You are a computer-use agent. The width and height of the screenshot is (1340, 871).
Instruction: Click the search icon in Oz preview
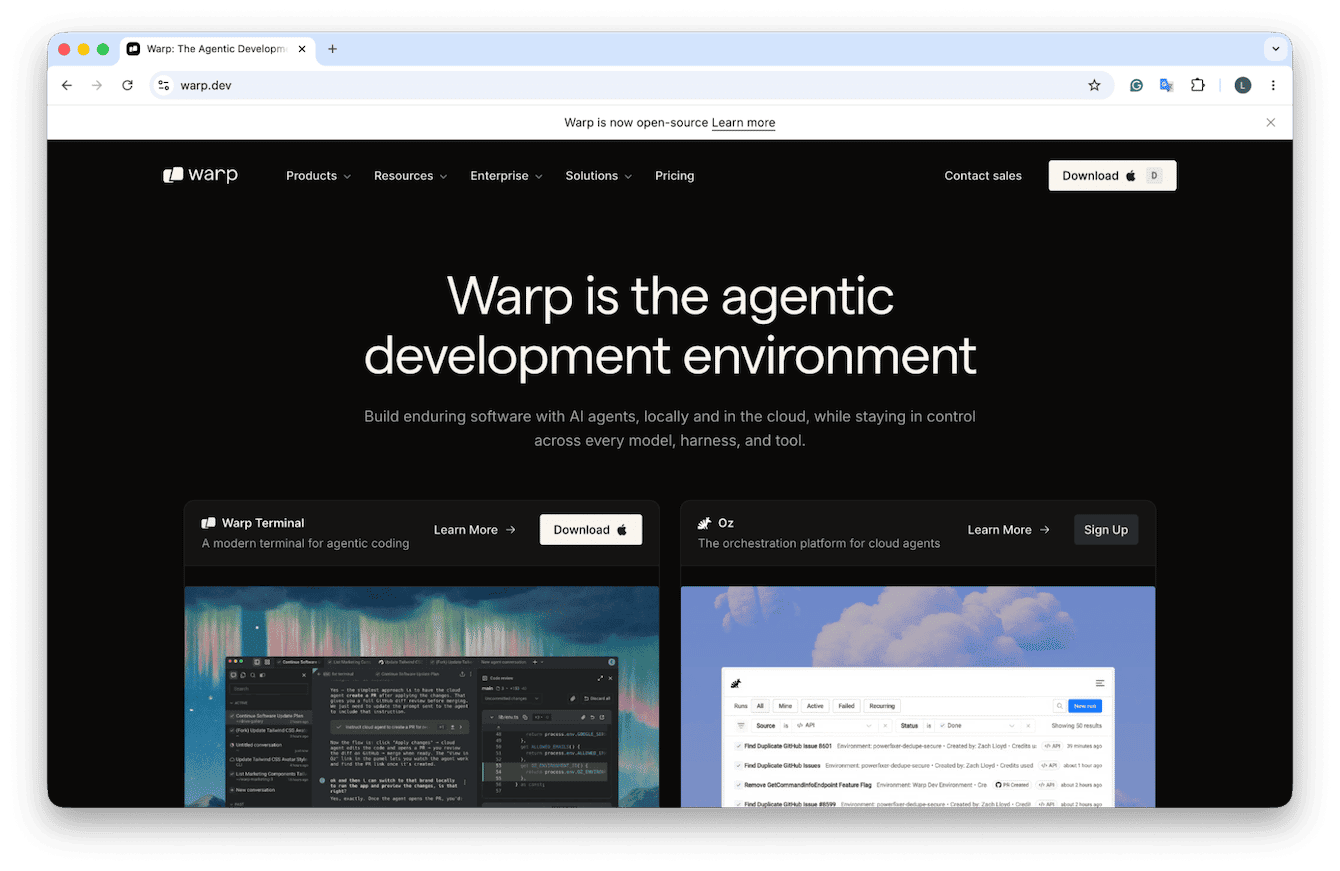(1059, 706)
